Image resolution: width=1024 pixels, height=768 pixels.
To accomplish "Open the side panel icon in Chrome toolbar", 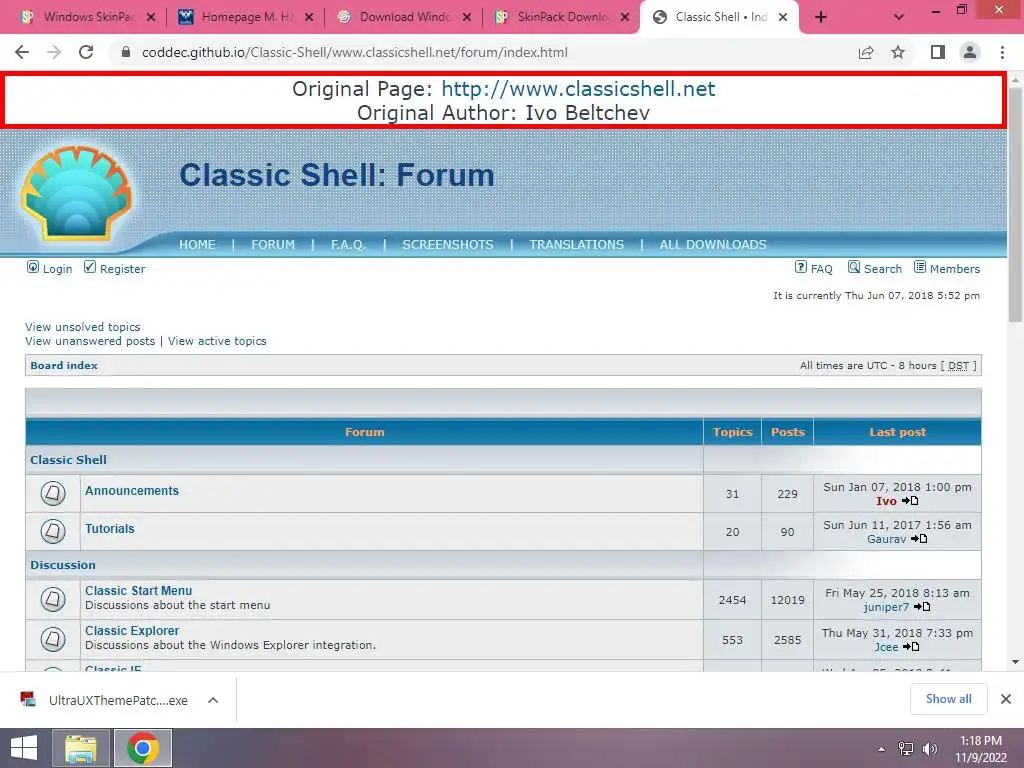I will [938, 52].
